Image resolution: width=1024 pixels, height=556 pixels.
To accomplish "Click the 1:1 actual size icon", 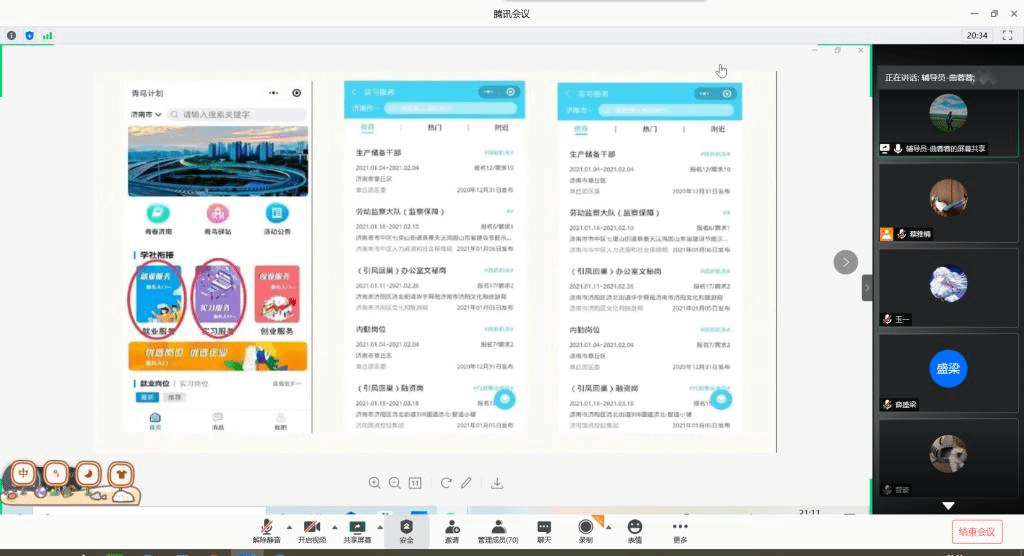I will click(x=415, y=483).
